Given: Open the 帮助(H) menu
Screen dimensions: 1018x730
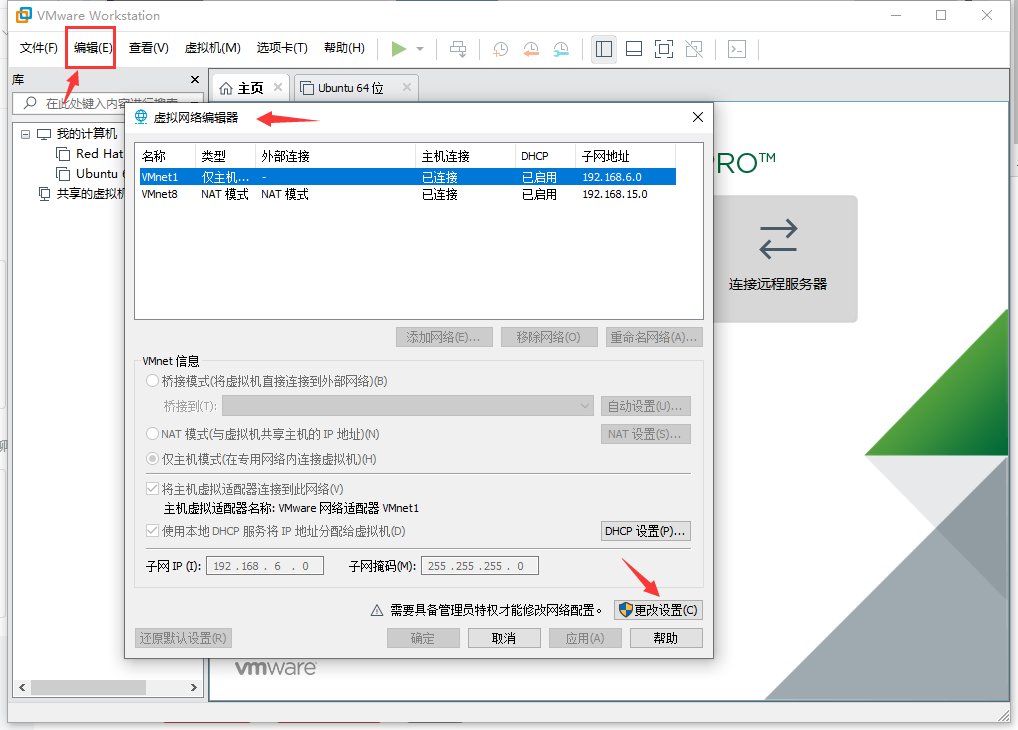Looking at the screenshot, I should [x=344, y=48].
